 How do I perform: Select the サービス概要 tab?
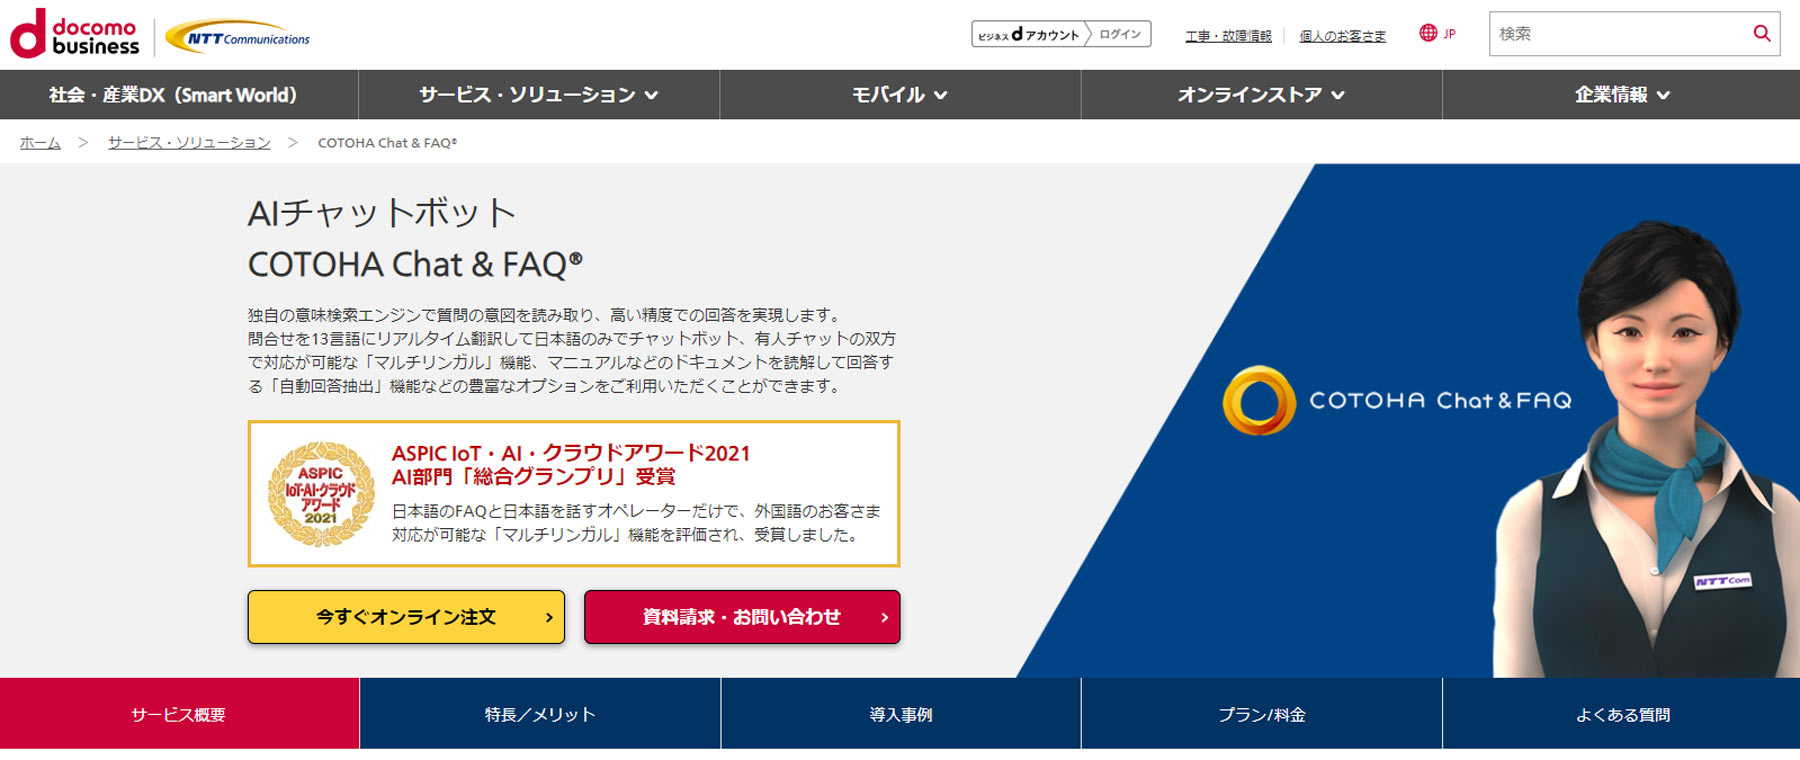179,714
